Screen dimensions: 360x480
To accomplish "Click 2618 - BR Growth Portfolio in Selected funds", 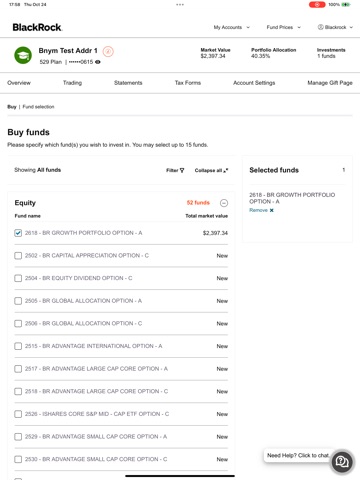I will (292, 198).
